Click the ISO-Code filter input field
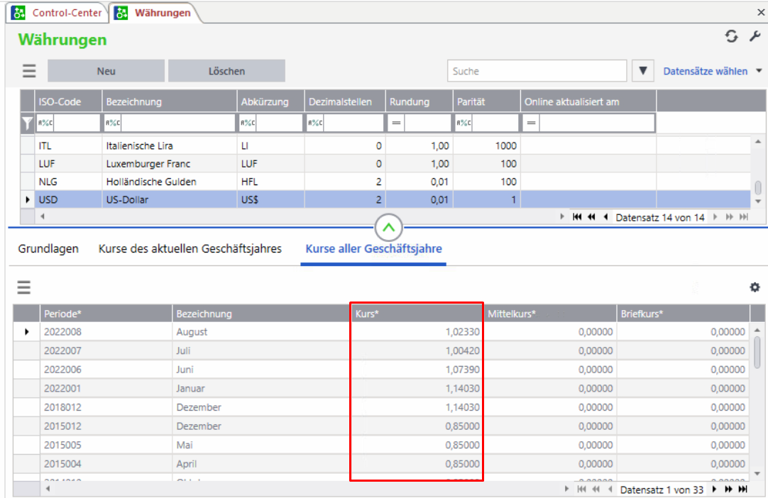This screenshot has height=498, width=768. [x=77, y=123]
